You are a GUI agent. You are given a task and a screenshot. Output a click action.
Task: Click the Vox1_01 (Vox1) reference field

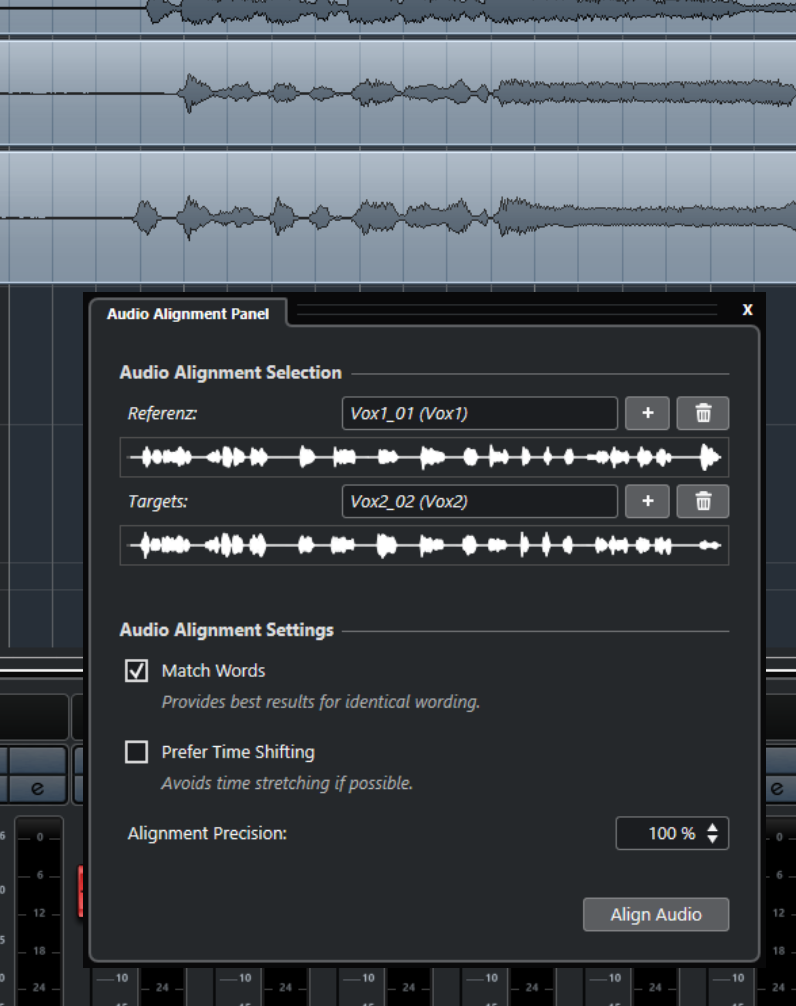(479, 413)
